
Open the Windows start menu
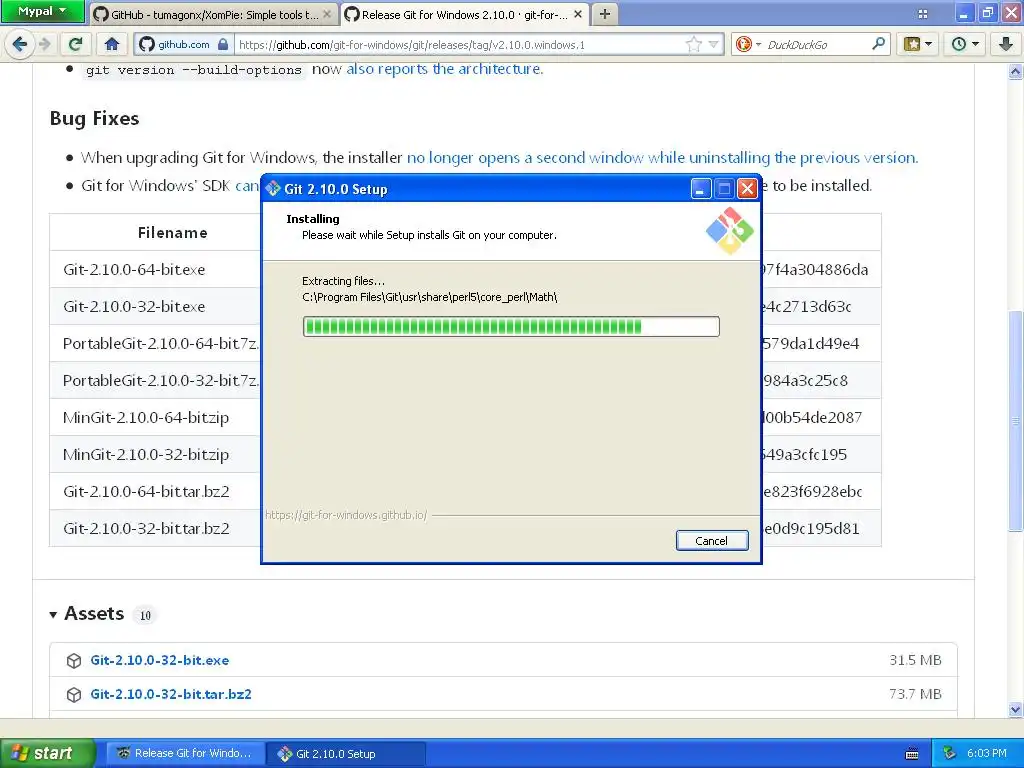pos(47,753)
